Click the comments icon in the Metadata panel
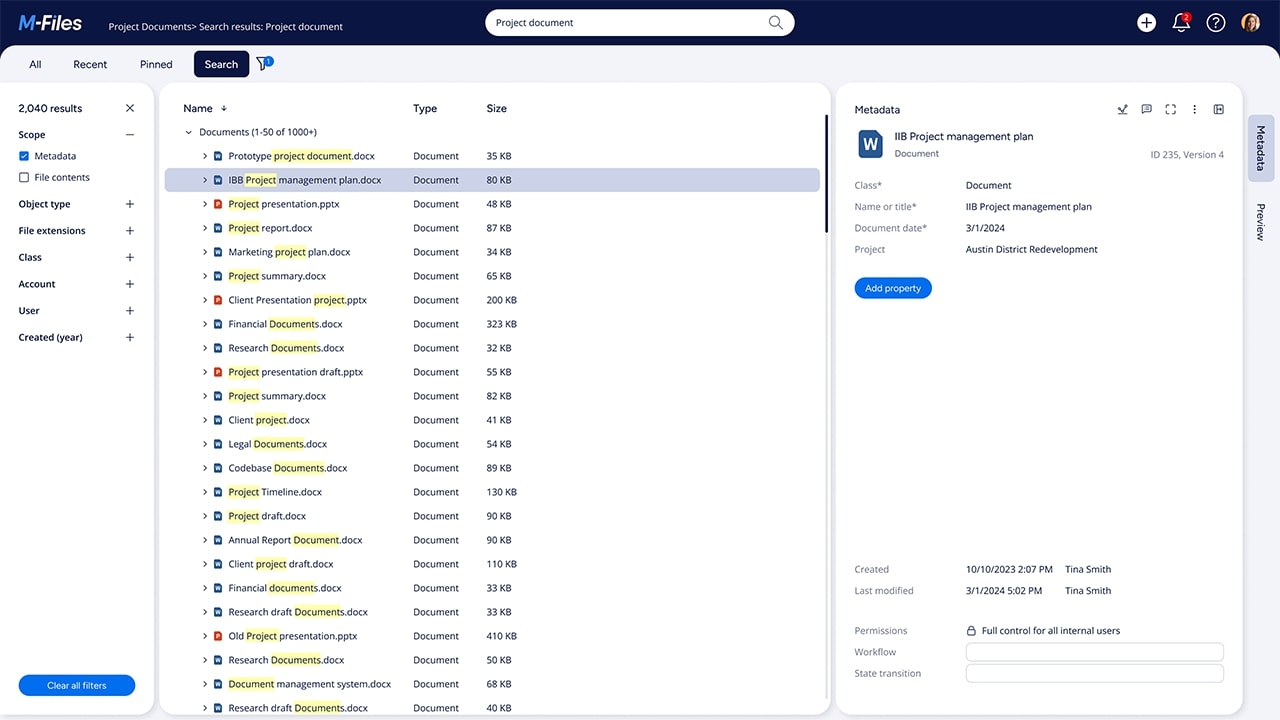This screenshot has height=720, width=1280. point(1146,110)
